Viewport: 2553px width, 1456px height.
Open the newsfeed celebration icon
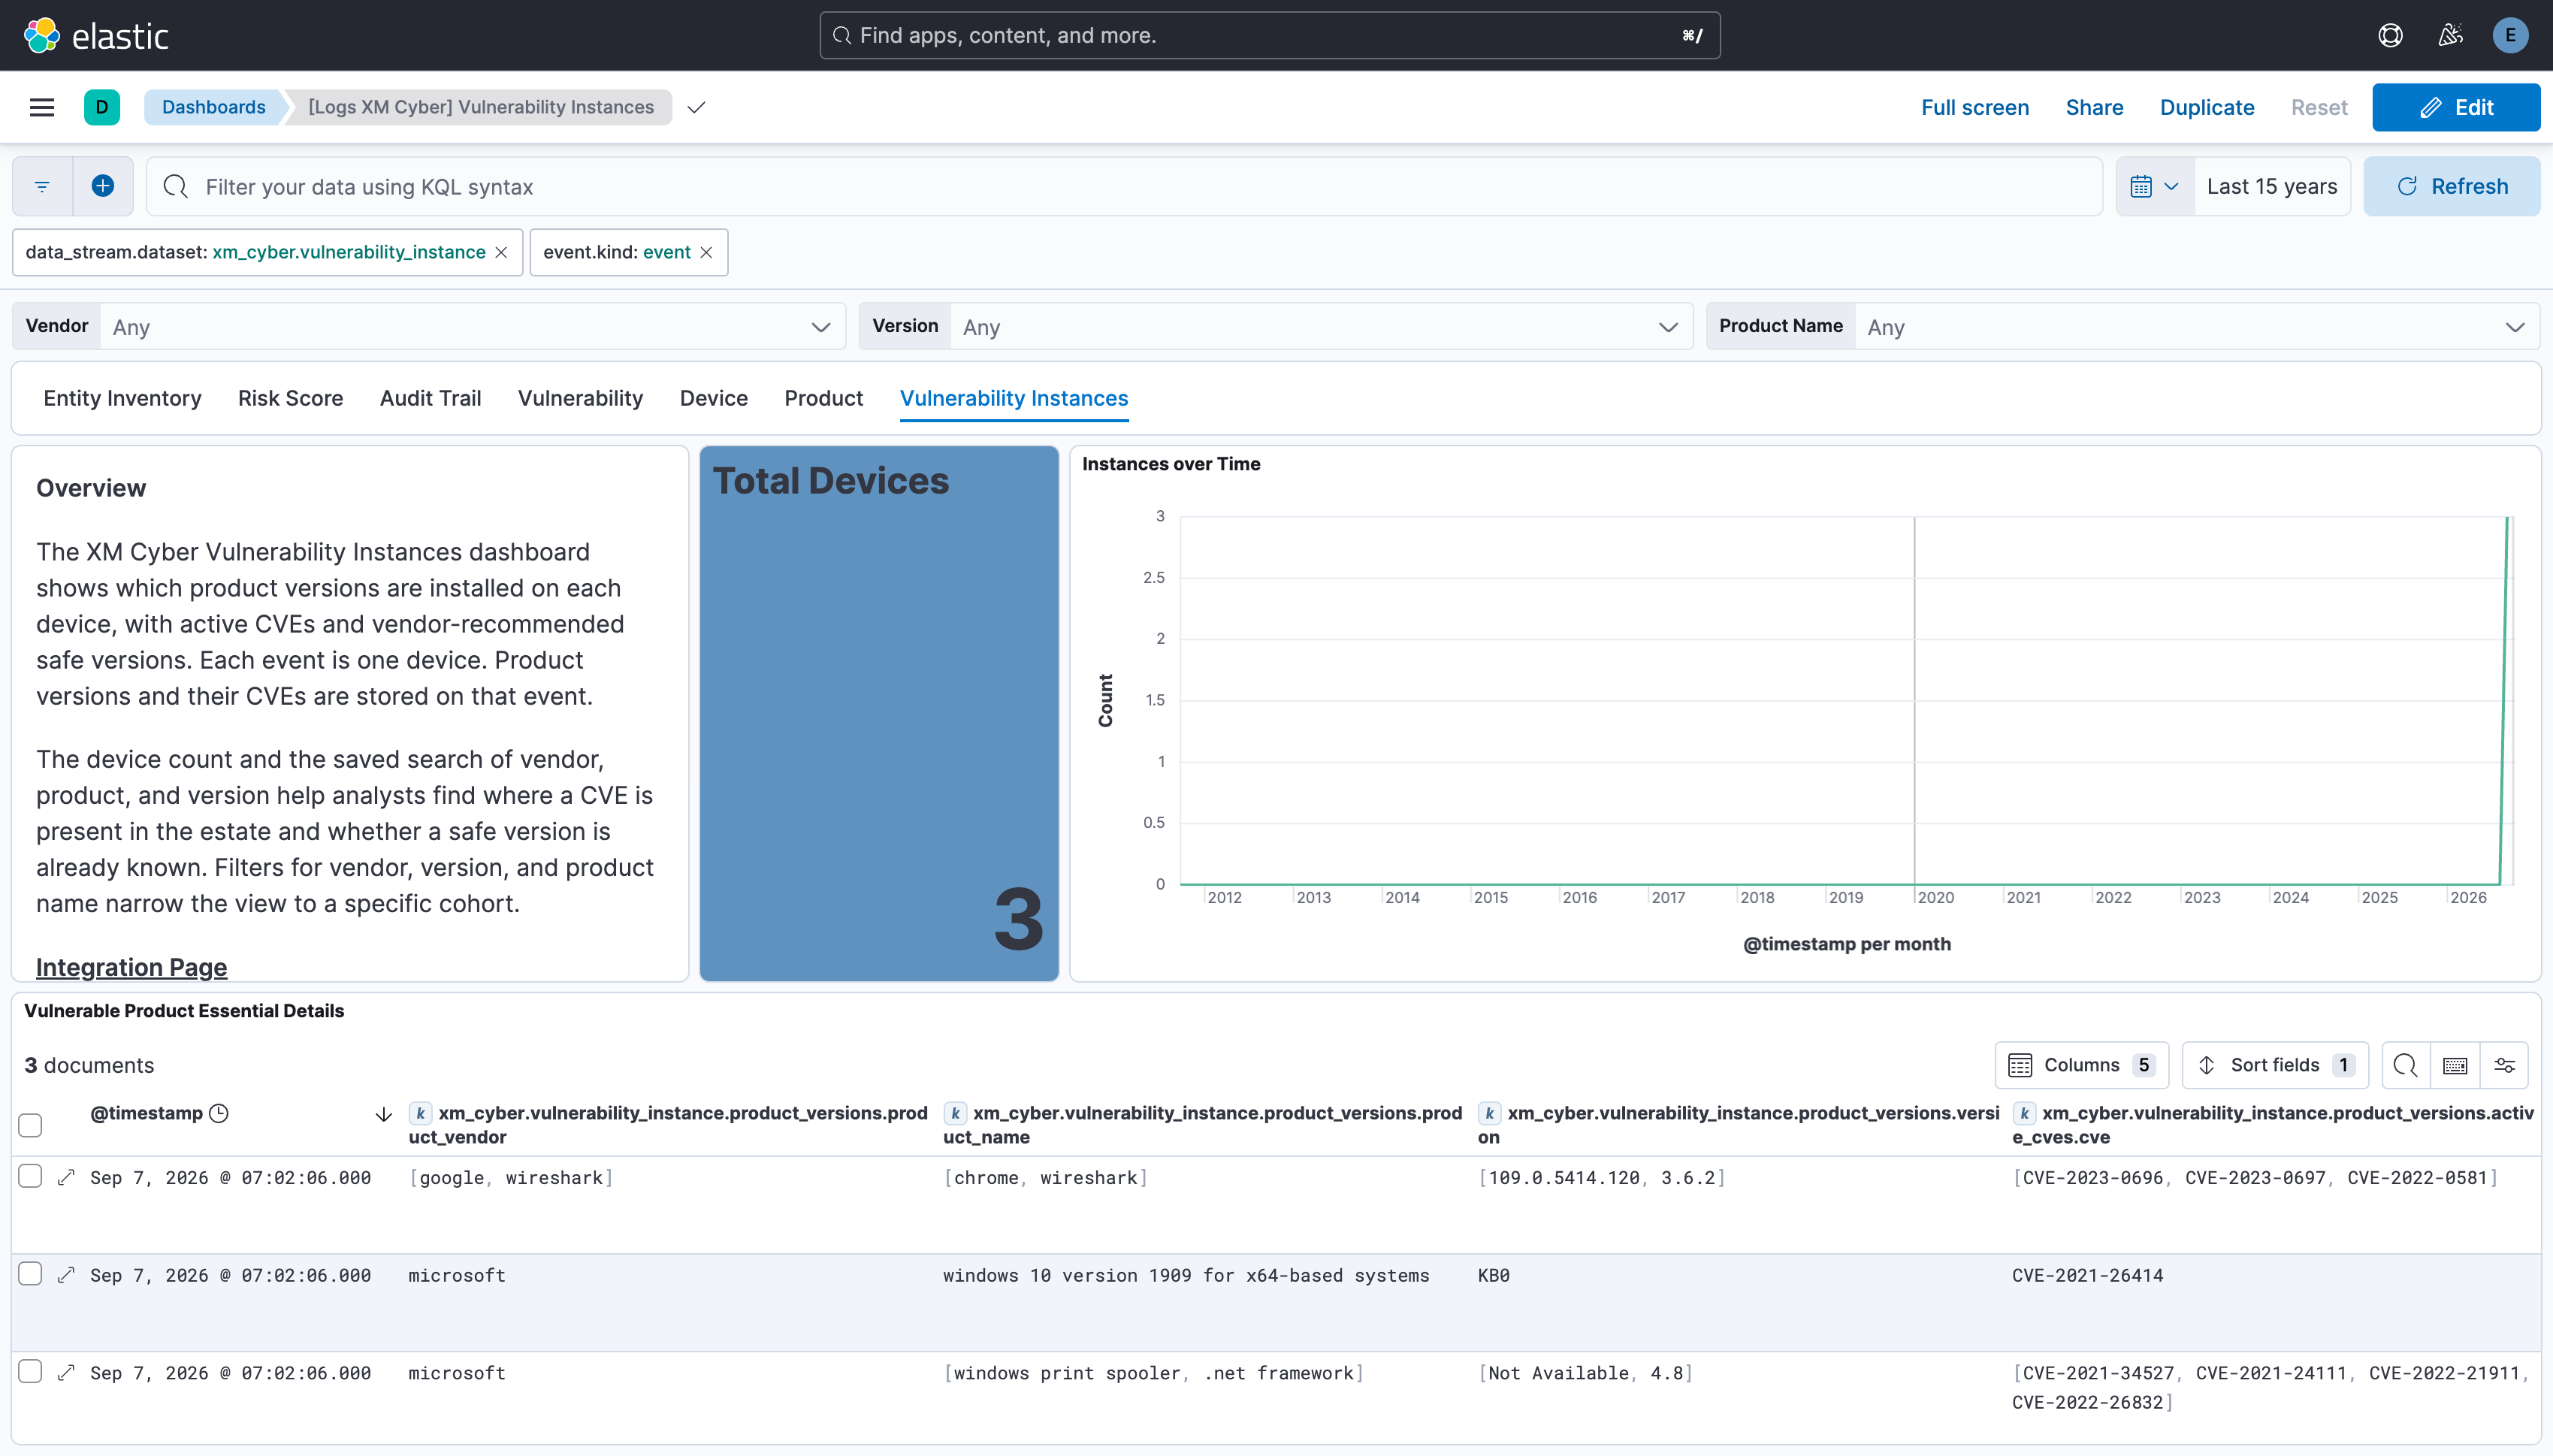[x=2450, y=35]
